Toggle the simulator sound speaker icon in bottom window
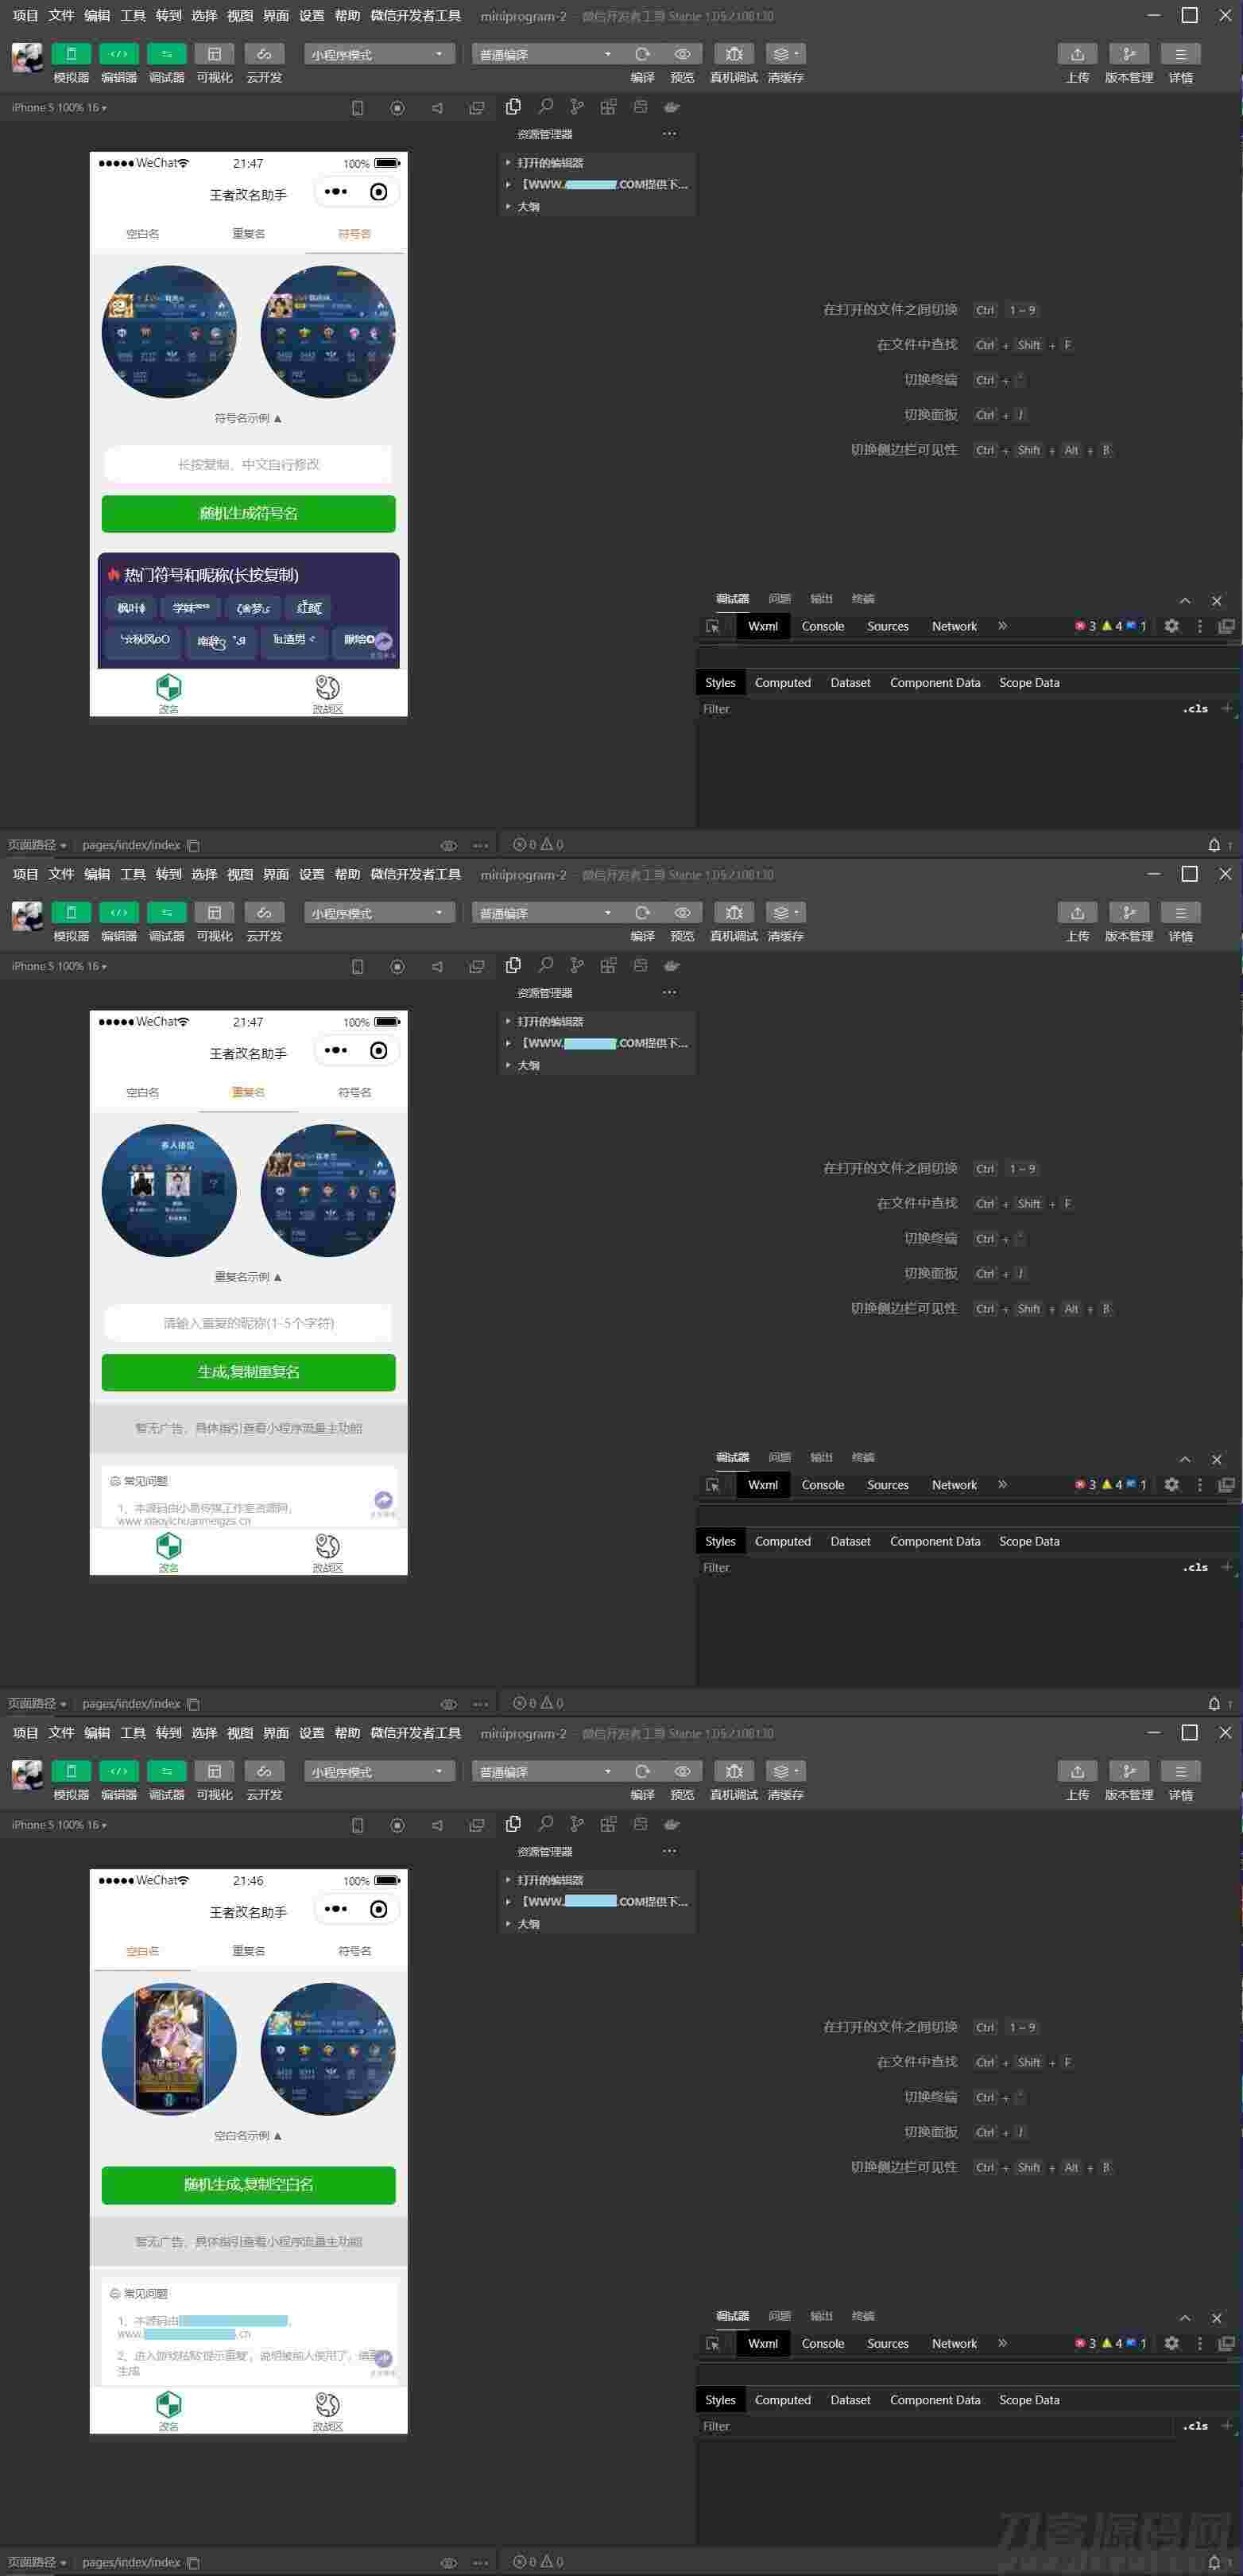This screenshot has height=2576, width=1243. click(x=437, y=1826)
